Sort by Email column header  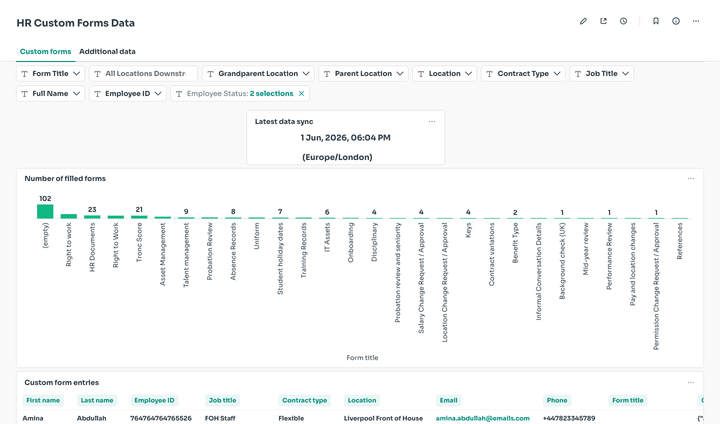[x=448, y=401]
